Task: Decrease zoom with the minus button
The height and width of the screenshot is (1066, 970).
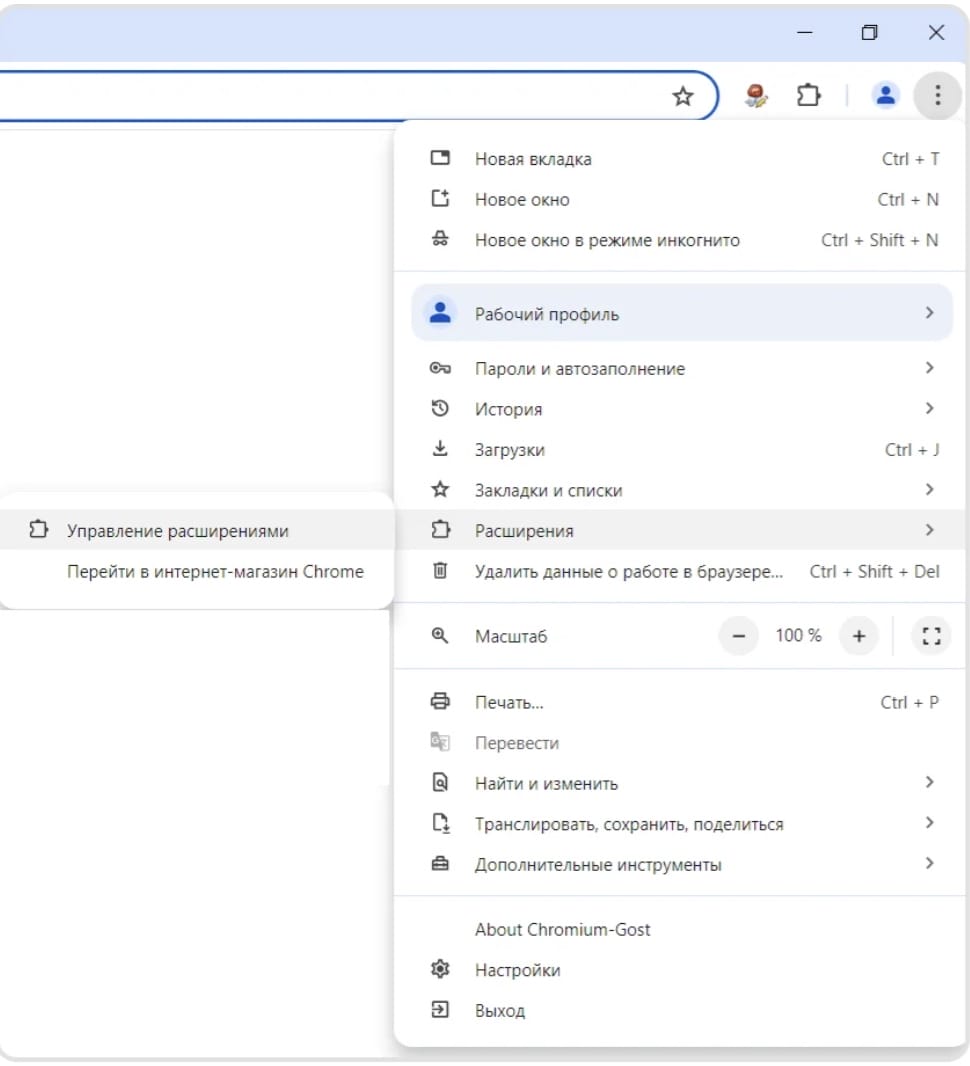Action: (739, 636)
